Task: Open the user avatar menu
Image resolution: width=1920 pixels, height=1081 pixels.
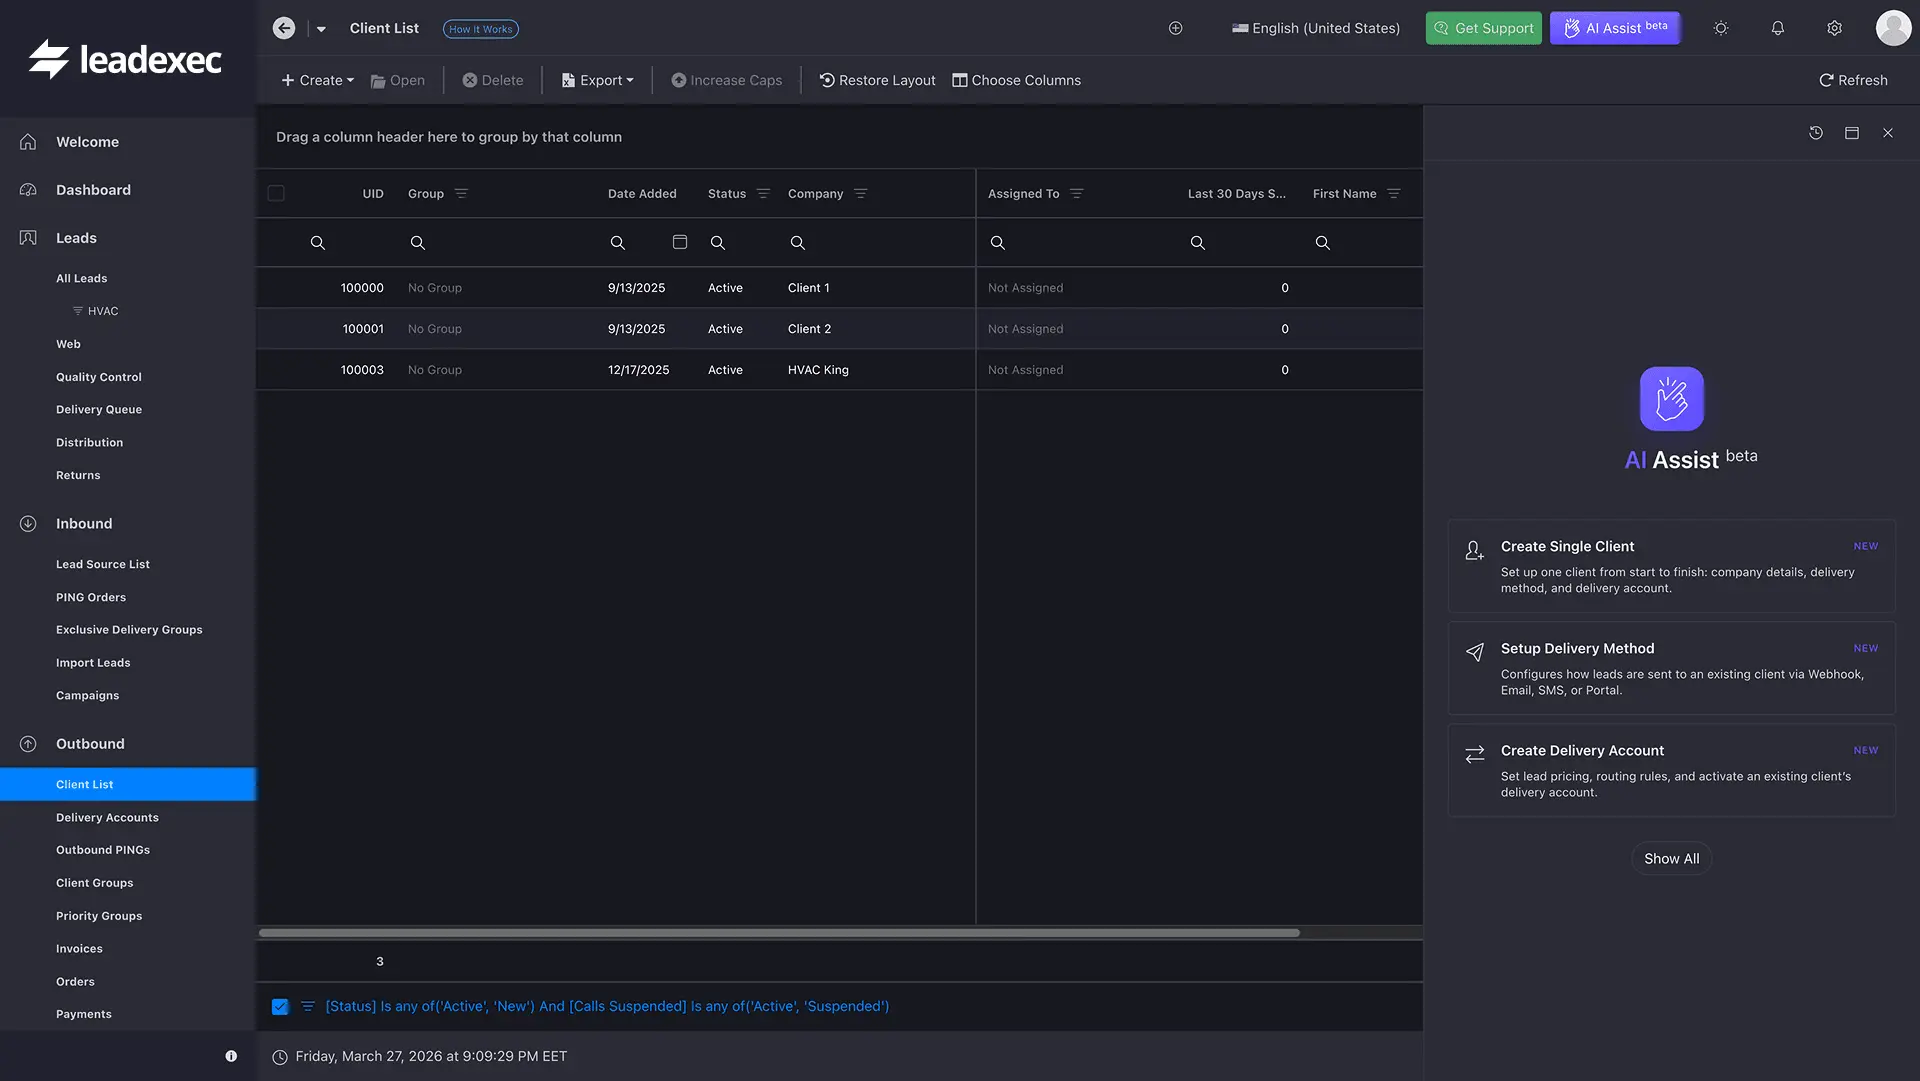Action: click(x=1893, y=28)
